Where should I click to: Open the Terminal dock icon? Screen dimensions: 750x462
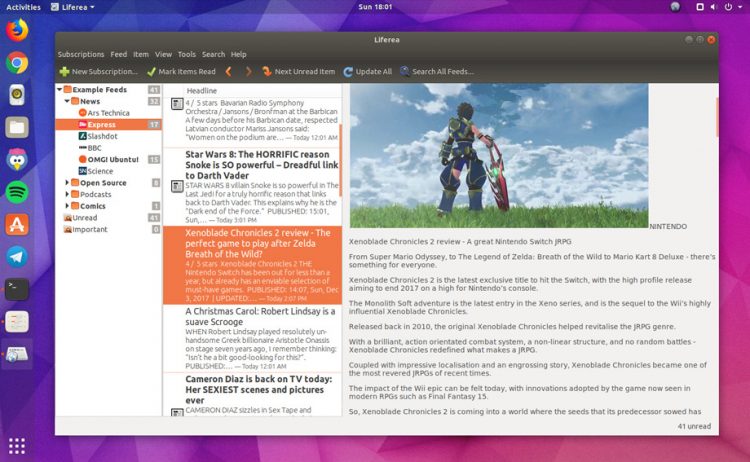17,289
